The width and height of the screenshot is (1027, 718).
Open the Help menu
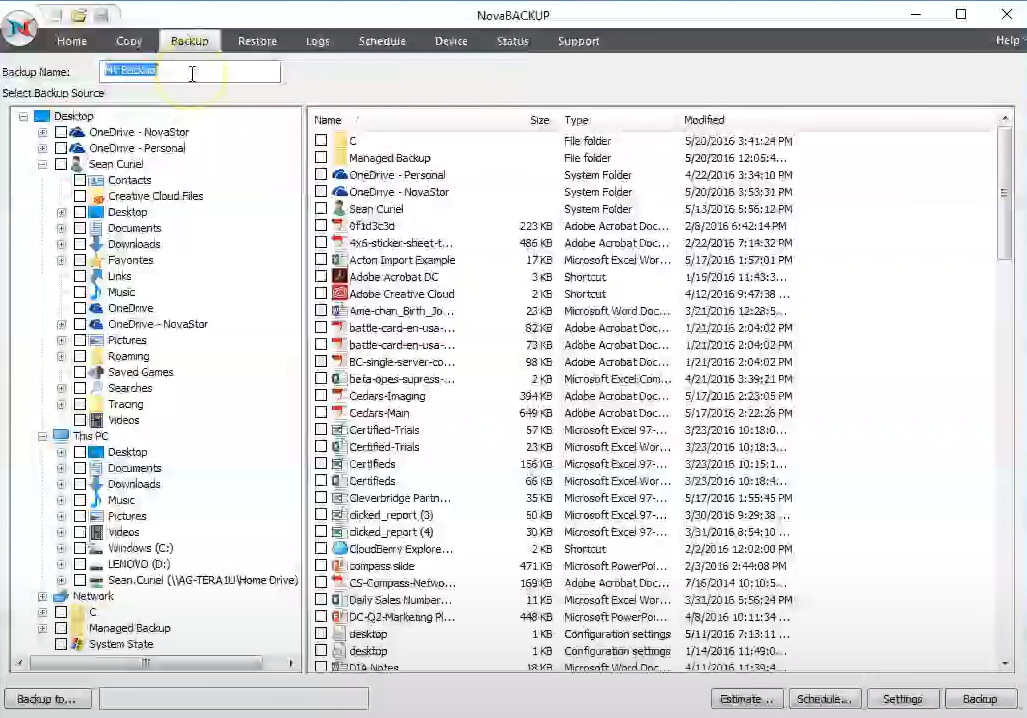pos(1008,41)
